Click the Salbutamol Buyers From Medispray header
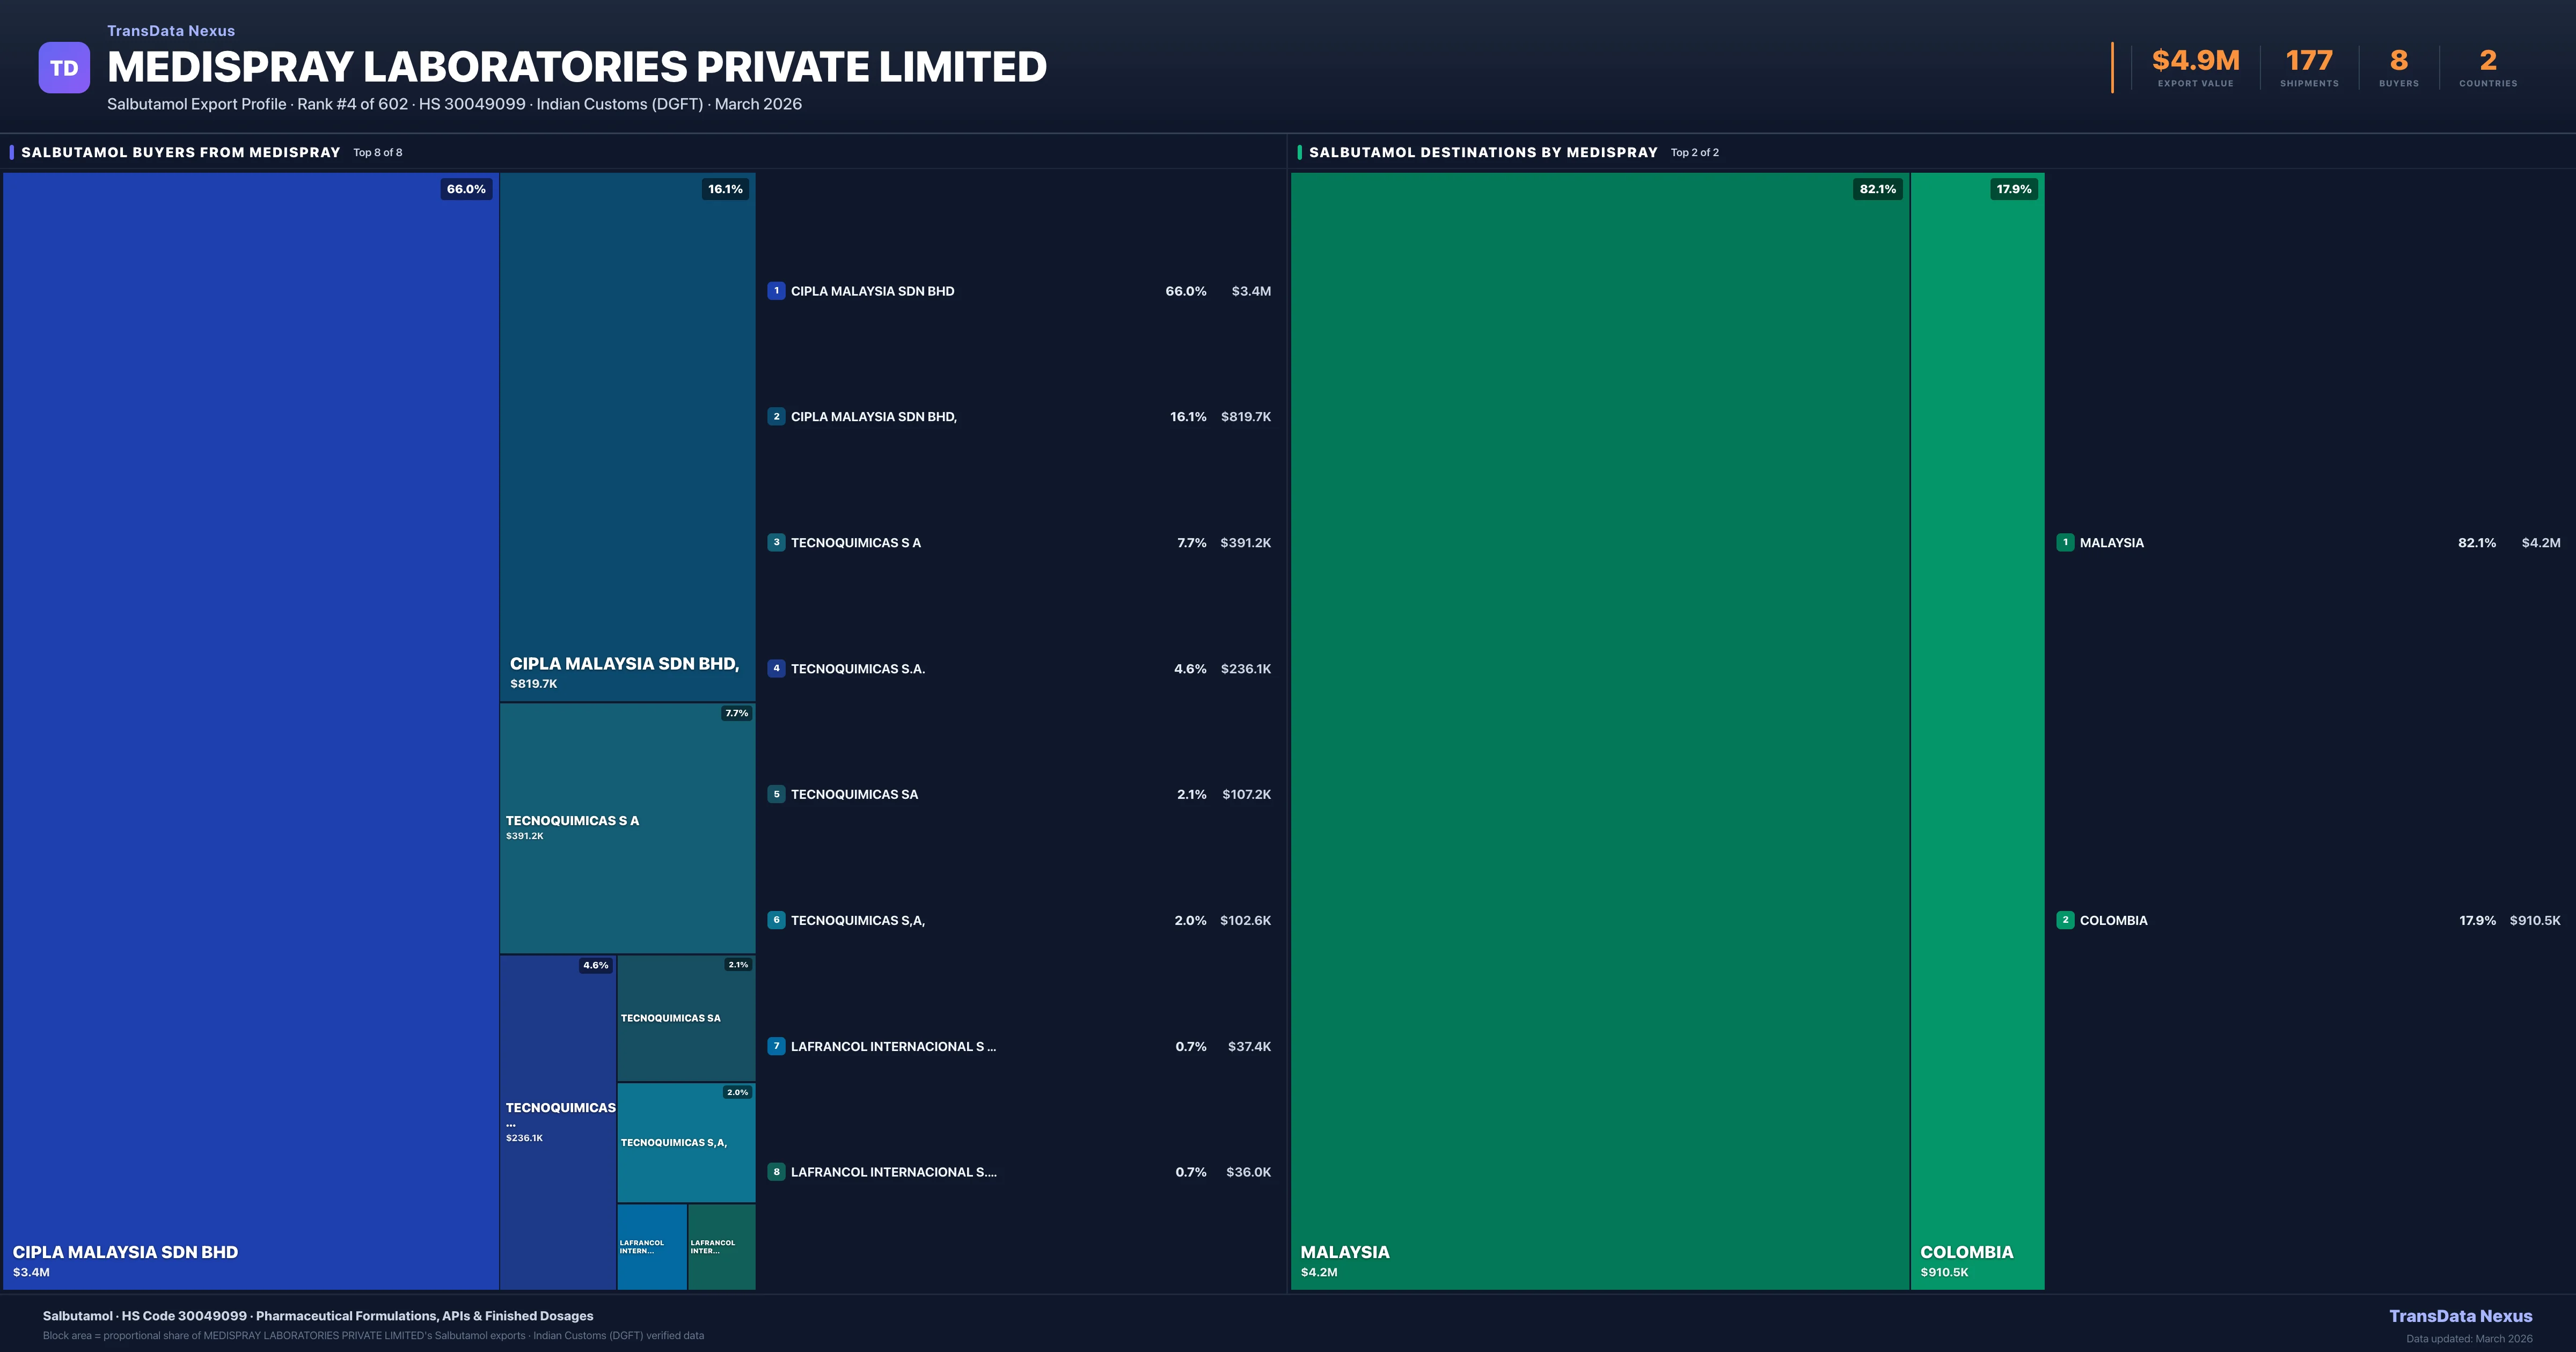The width and height of the screenshot is (2576, 1352). click(x=181, y=152)
